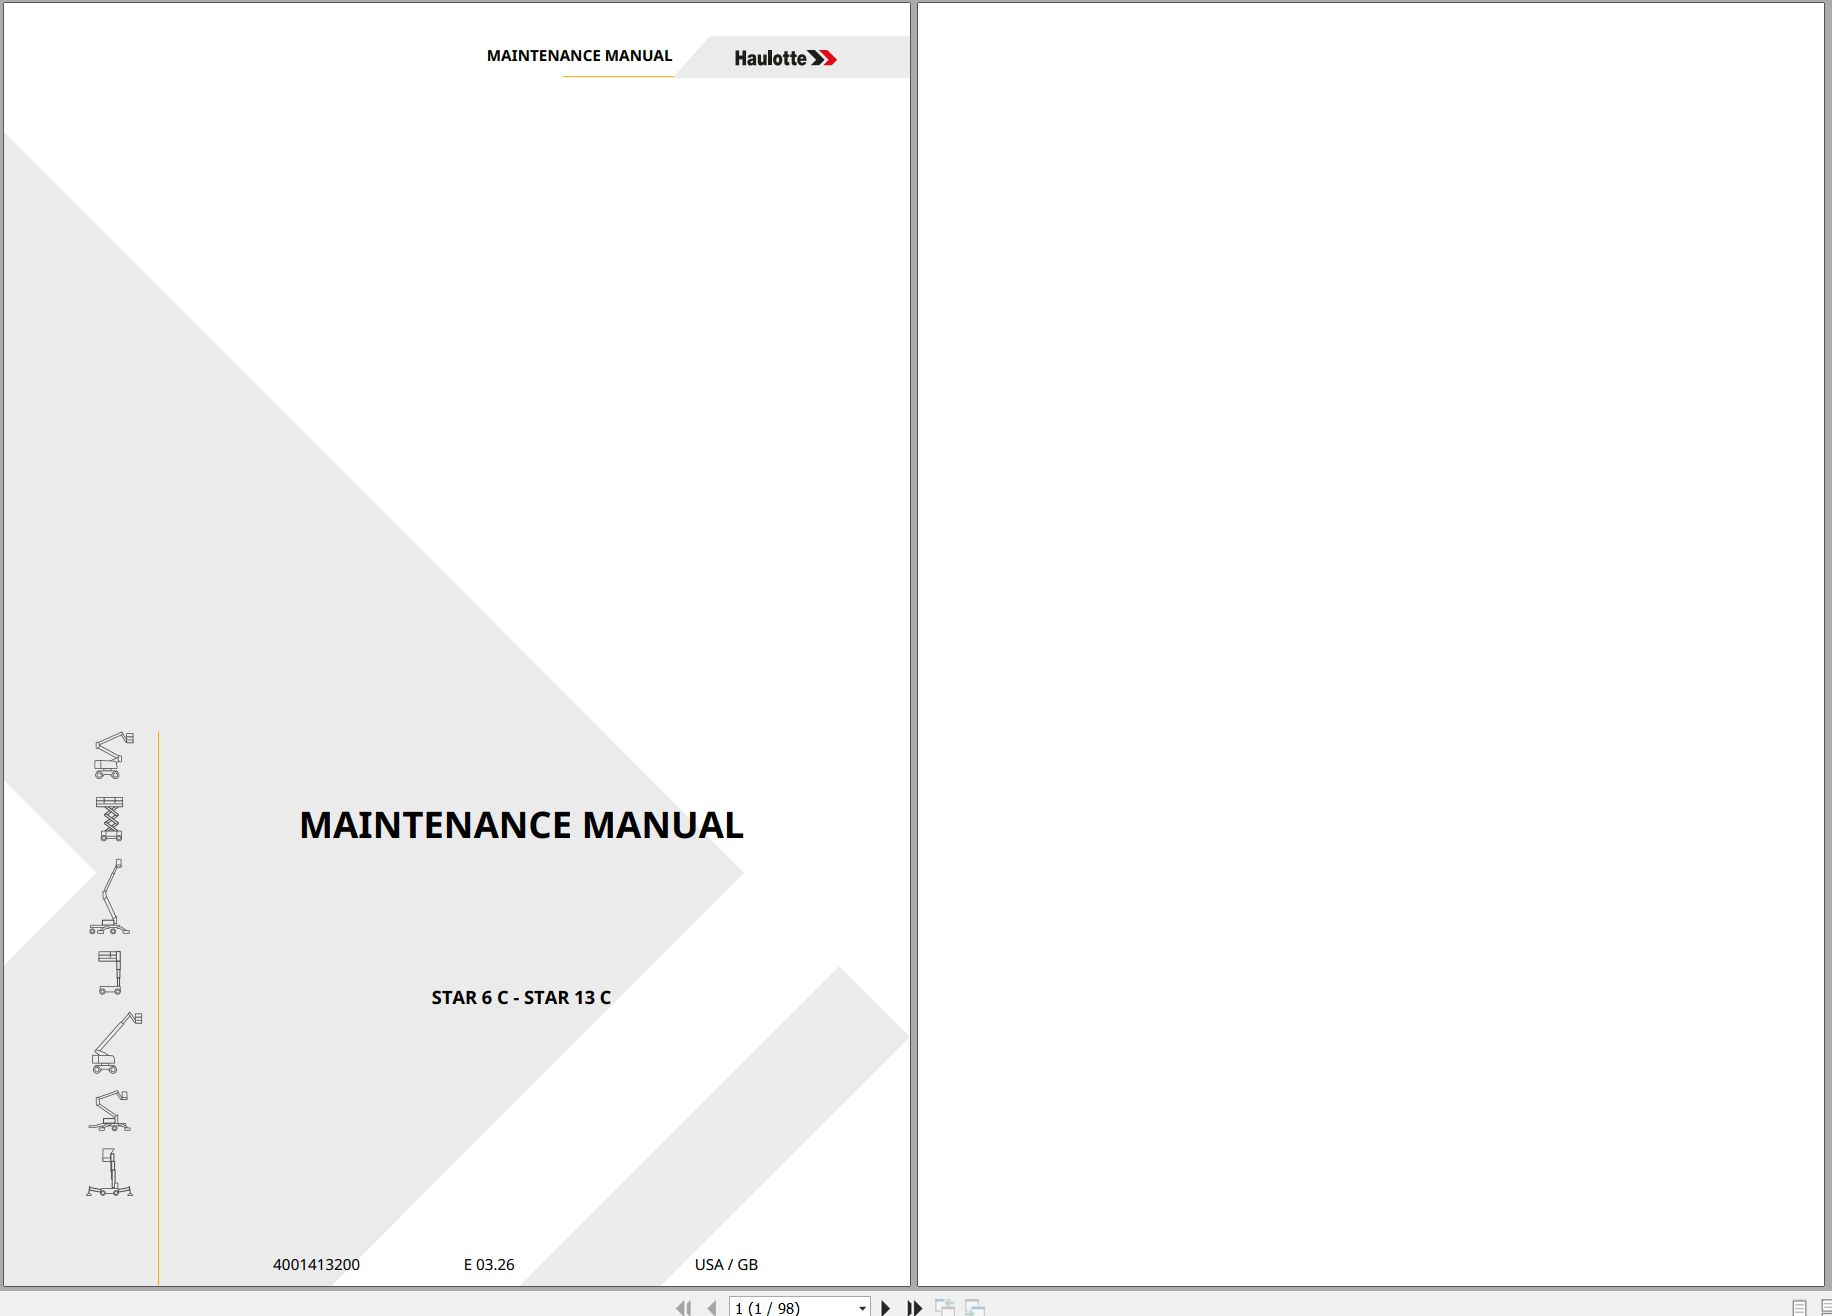Go to the next page
Viewport: 1832px width, 1316px height.
point(885,1307)
